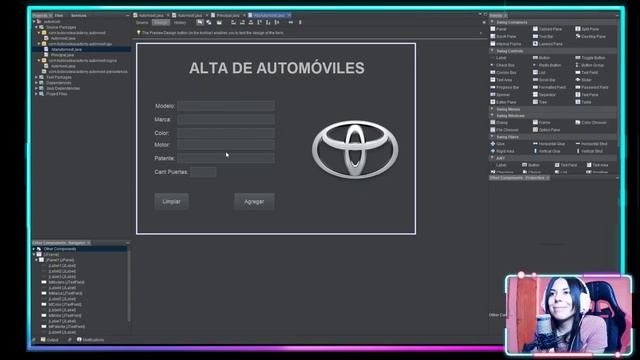Click the Agregar button on the form
Image resolution: width=640 pixels, height=360 pixels.
pos(254,202)
